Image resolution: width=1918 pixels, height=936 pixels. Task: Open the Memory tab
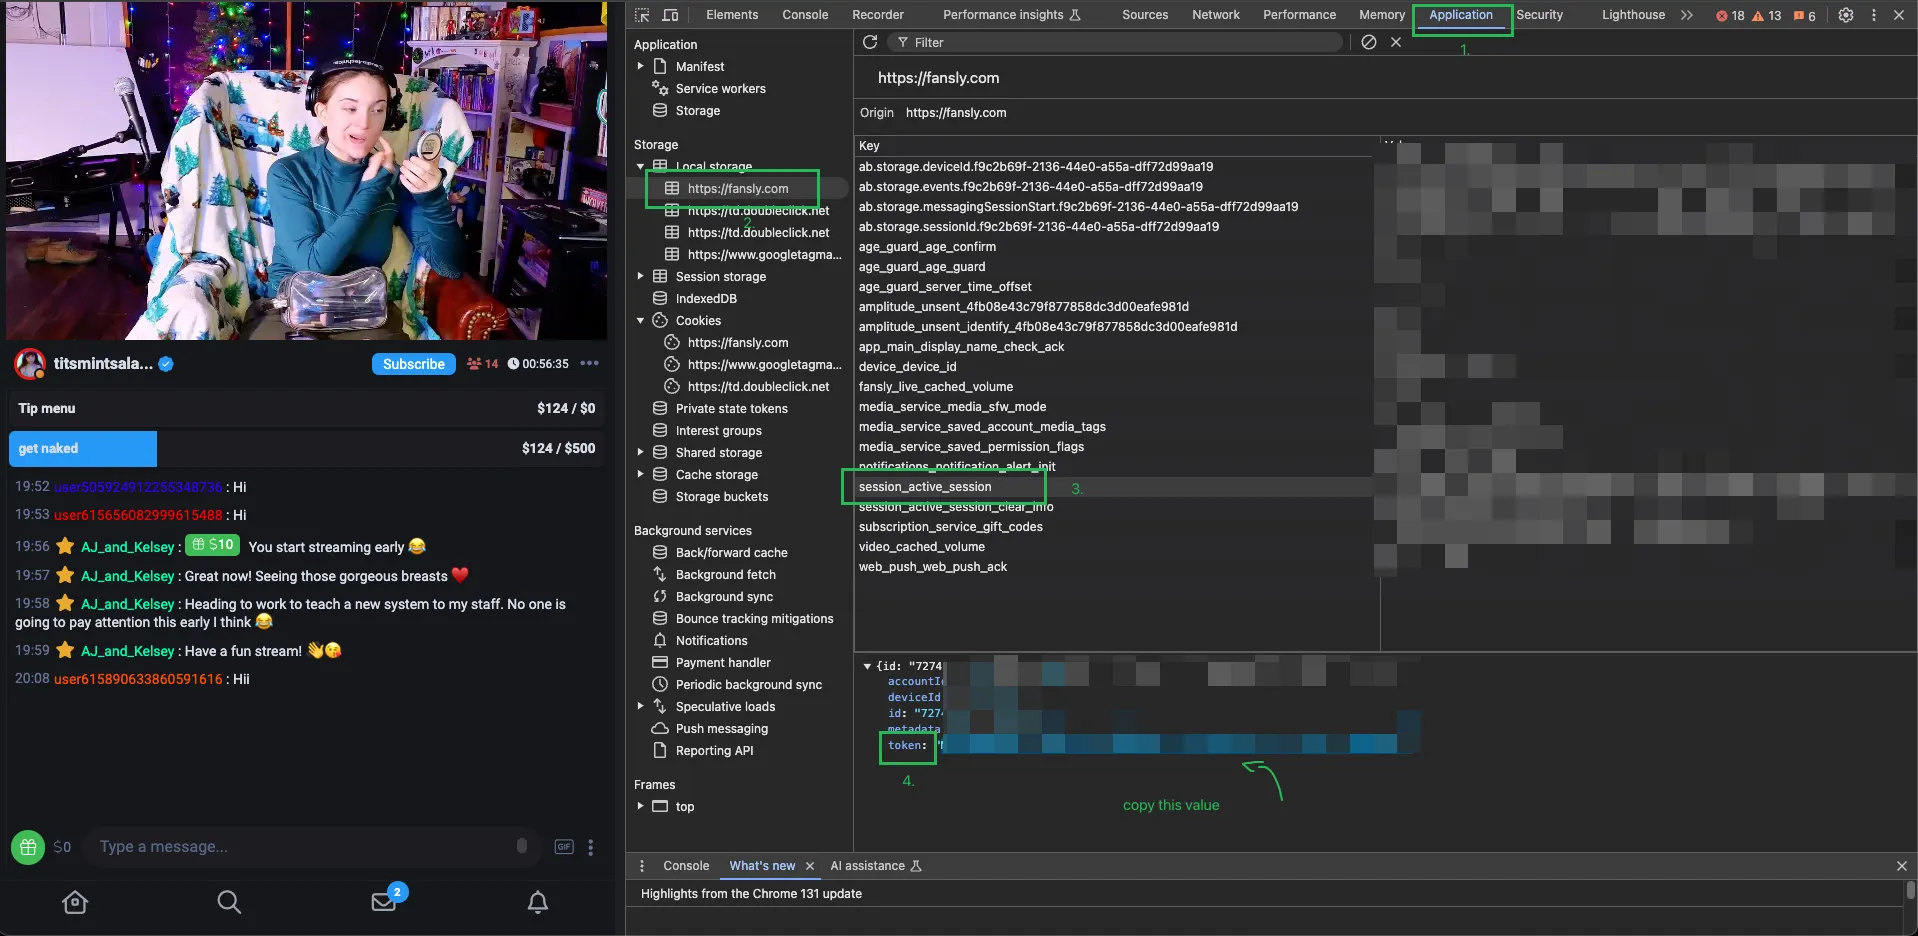tap(1382, 15)
